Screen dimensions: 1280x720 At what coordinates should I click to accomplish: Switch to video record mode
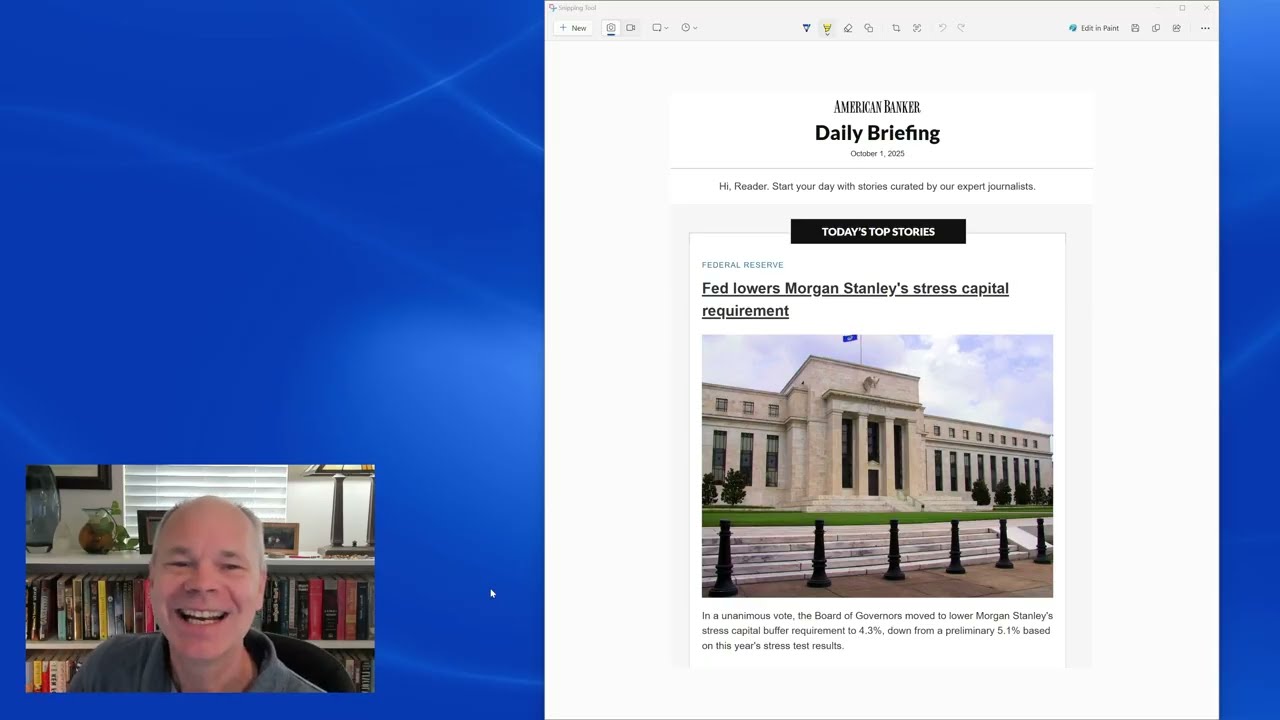[x=631, y=28]
